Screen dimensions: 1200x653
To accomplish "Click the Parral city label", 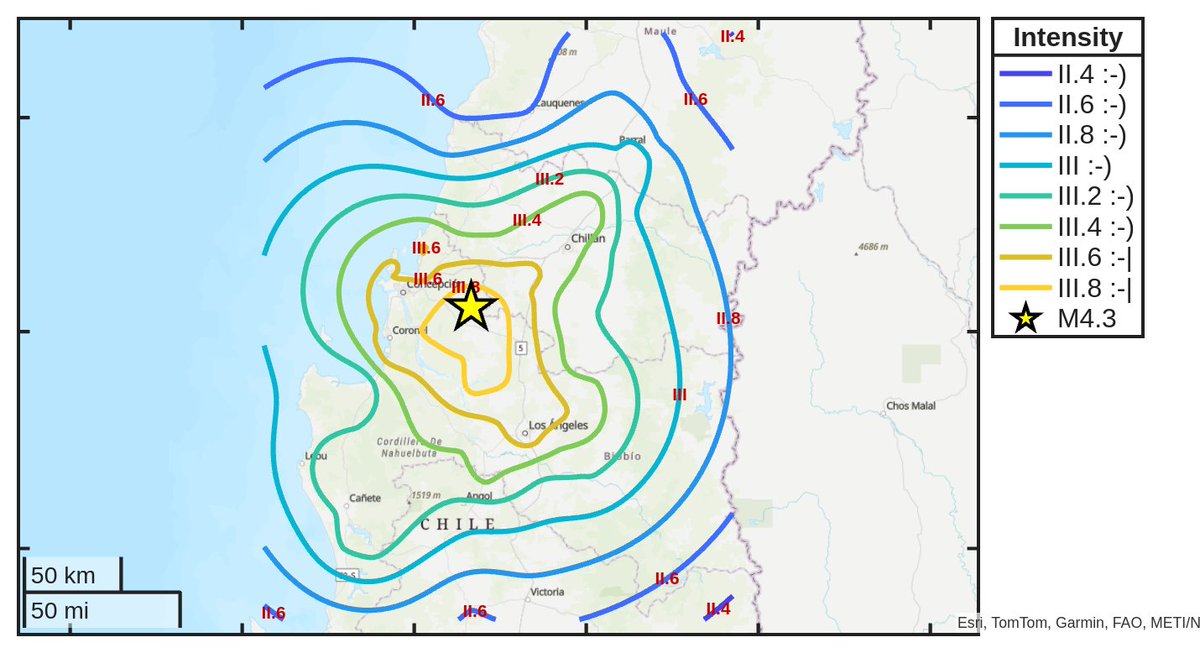I will [x=632, y=139].
